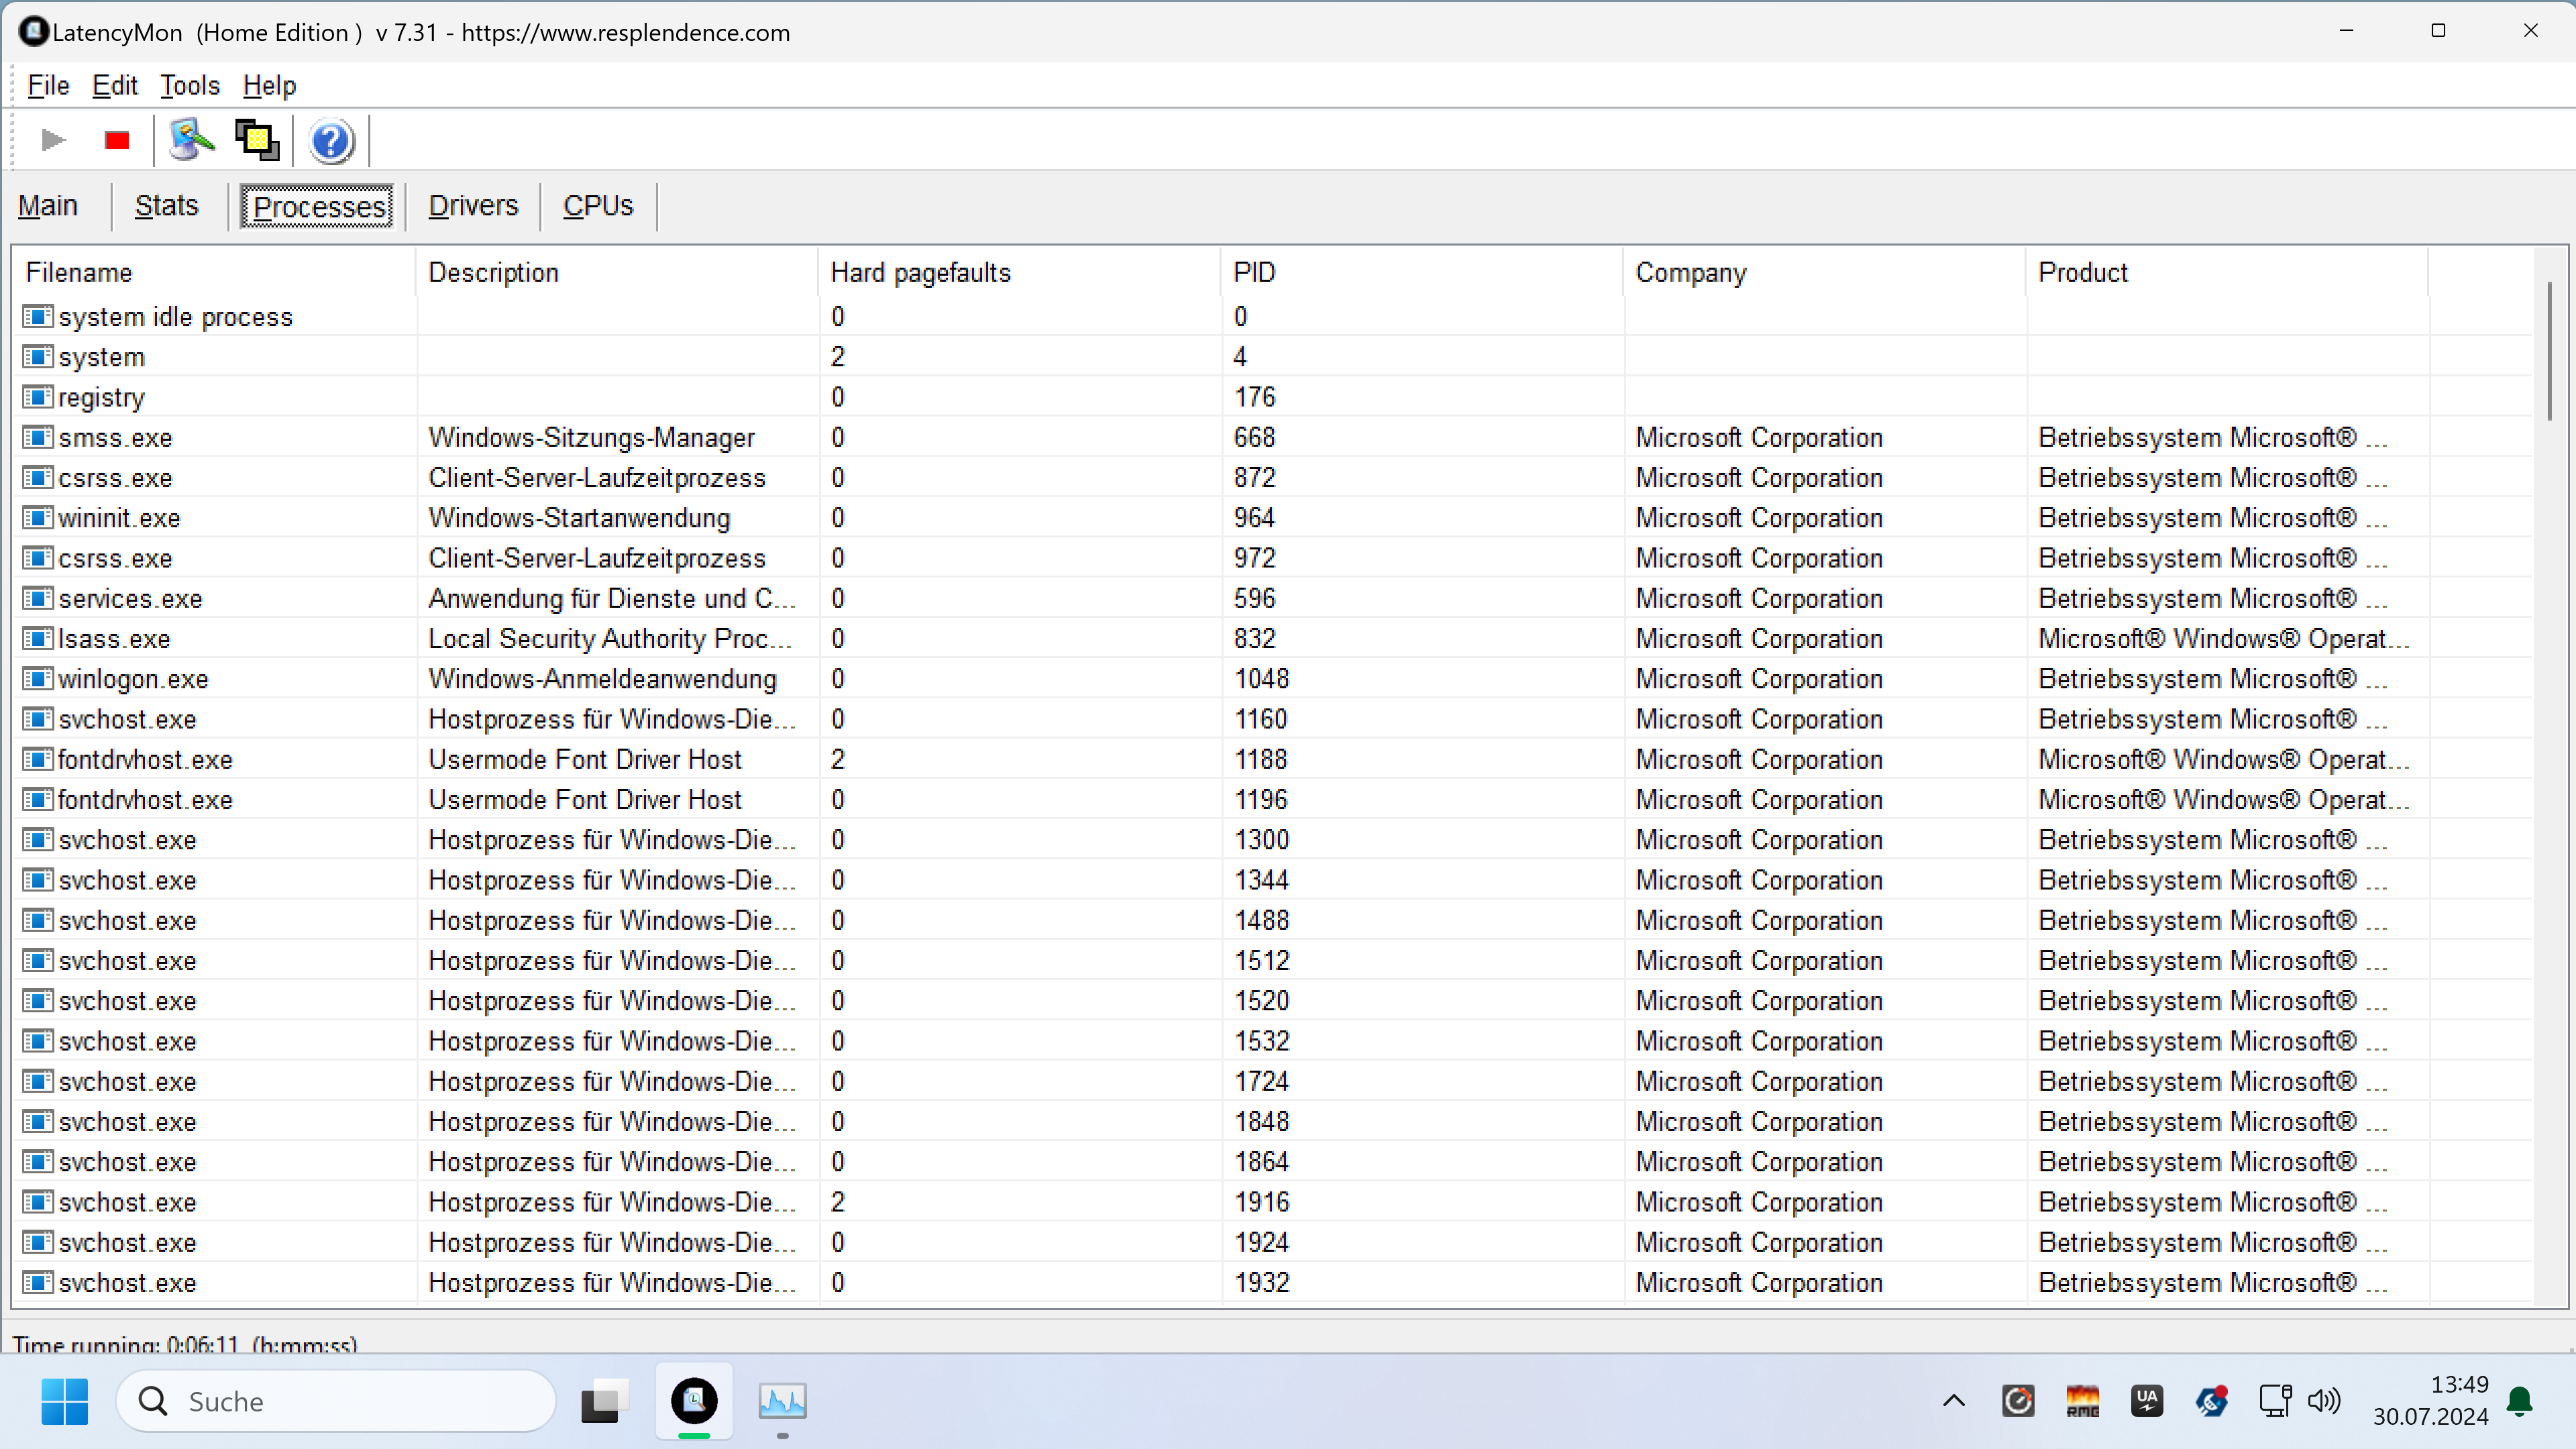The image size is (2576, 1449).
Task: Open the LatencyMon icon in taskbar
Action: click(x=694, y=1401)
